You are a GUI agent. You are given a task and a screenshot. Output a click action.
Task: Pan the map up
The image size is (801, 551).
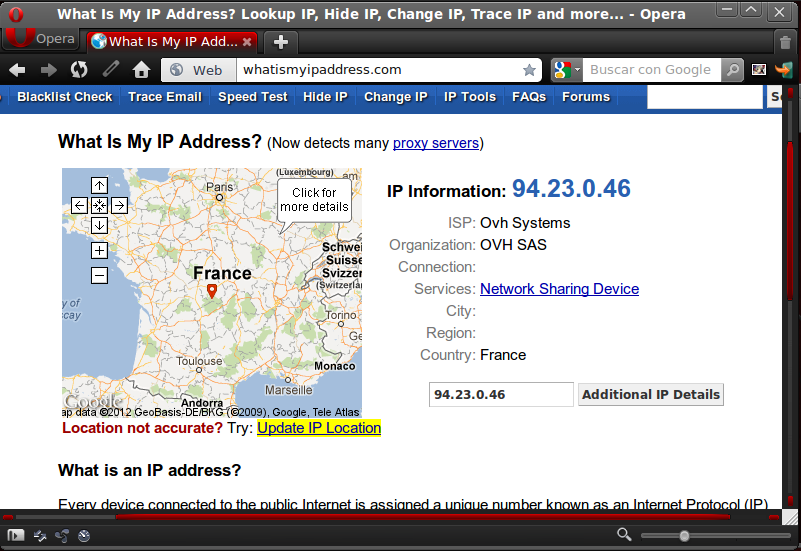tap(99, 185)
